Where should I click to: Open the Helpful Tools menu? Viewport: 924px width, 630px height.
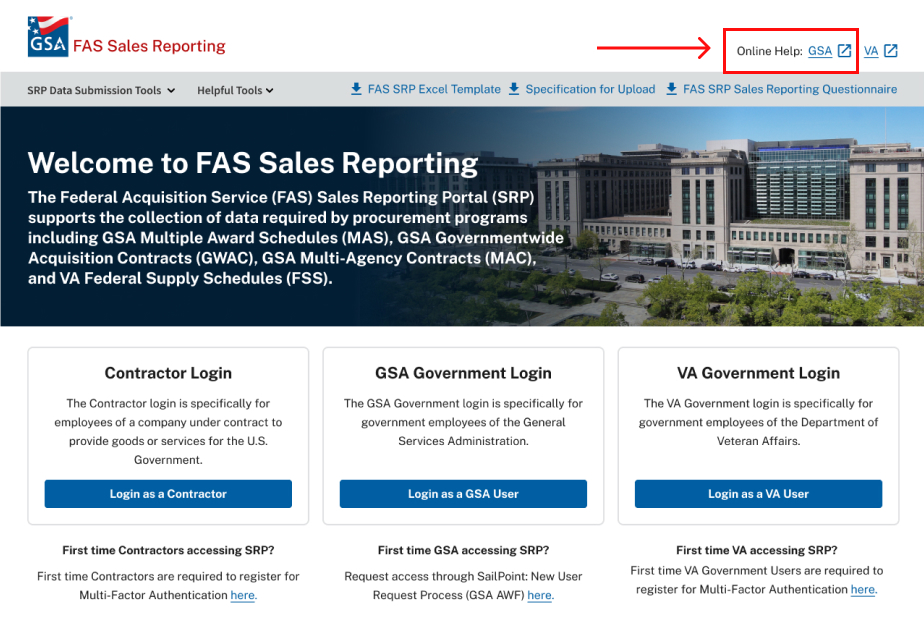coord(235,90)
